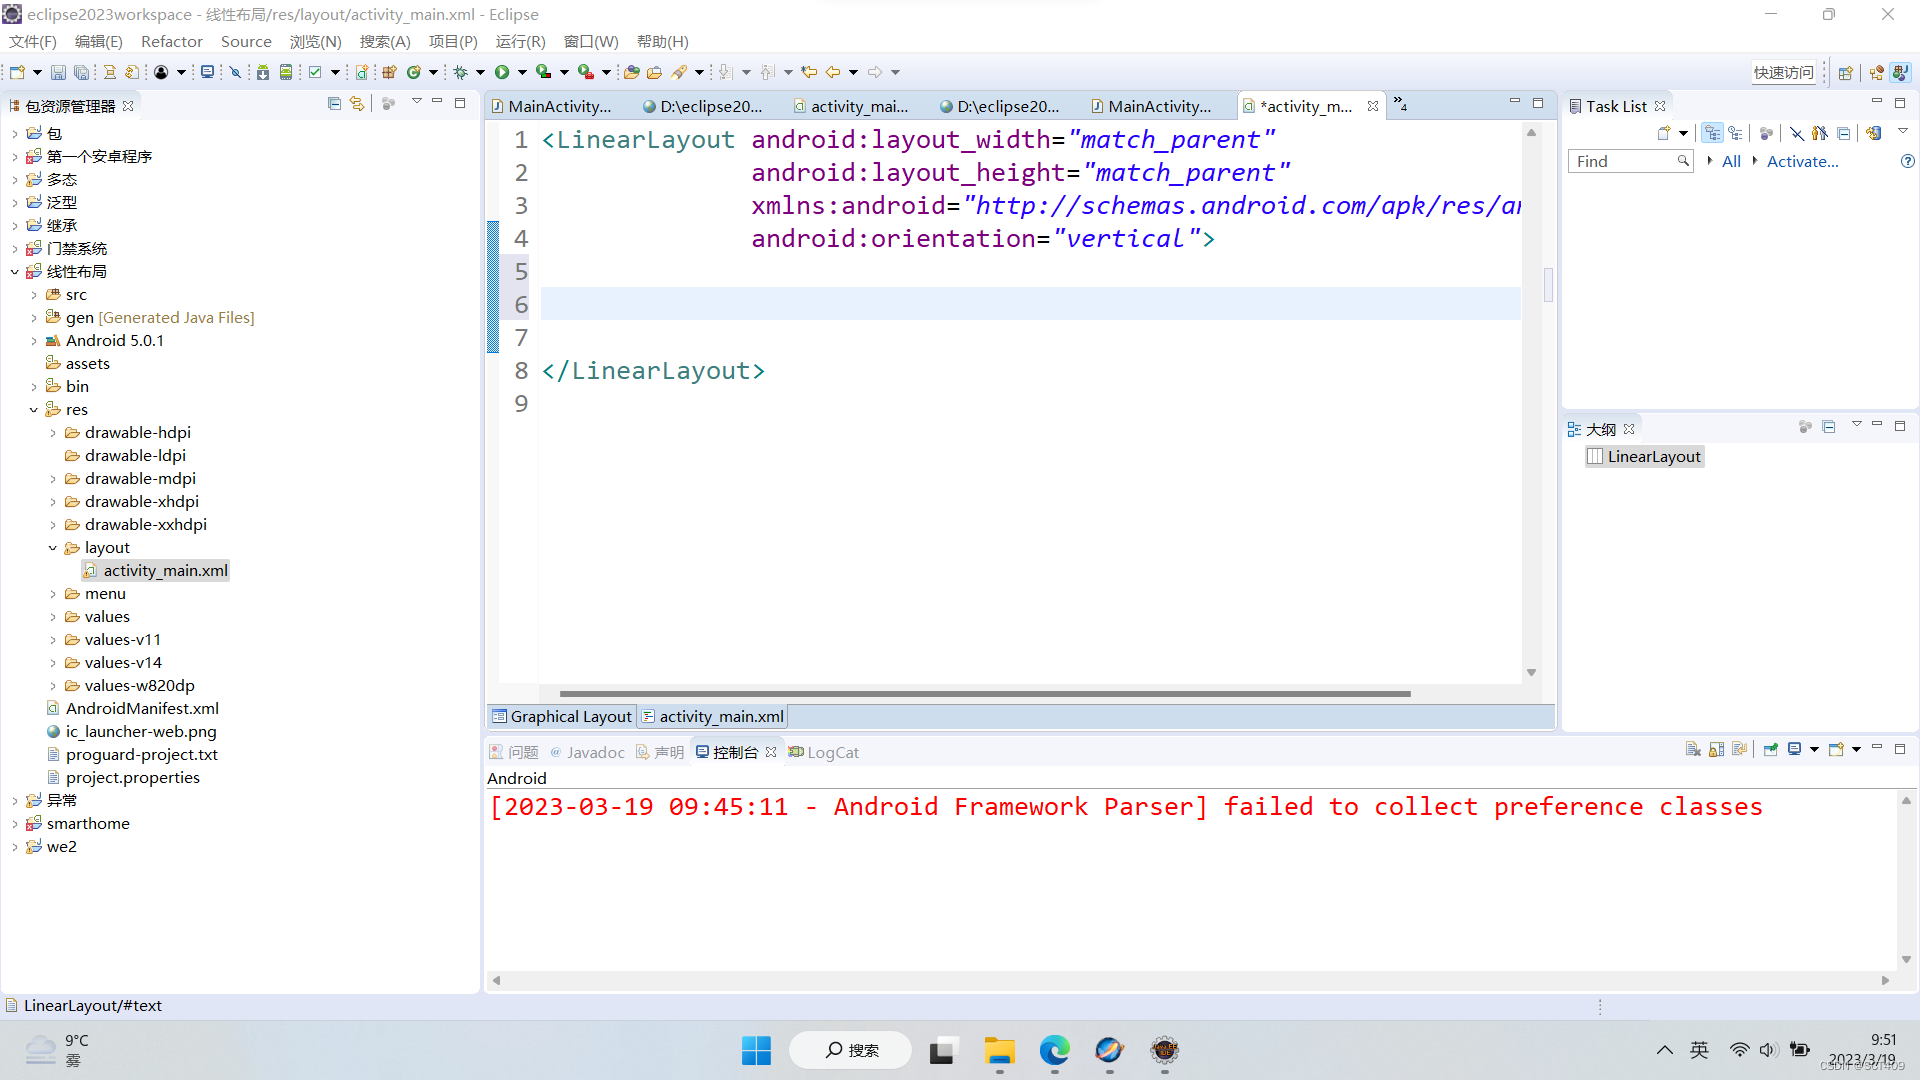Click the New file wizard icon
This screenshot has height=1080, width=1920.
click(x=17, y=72)
